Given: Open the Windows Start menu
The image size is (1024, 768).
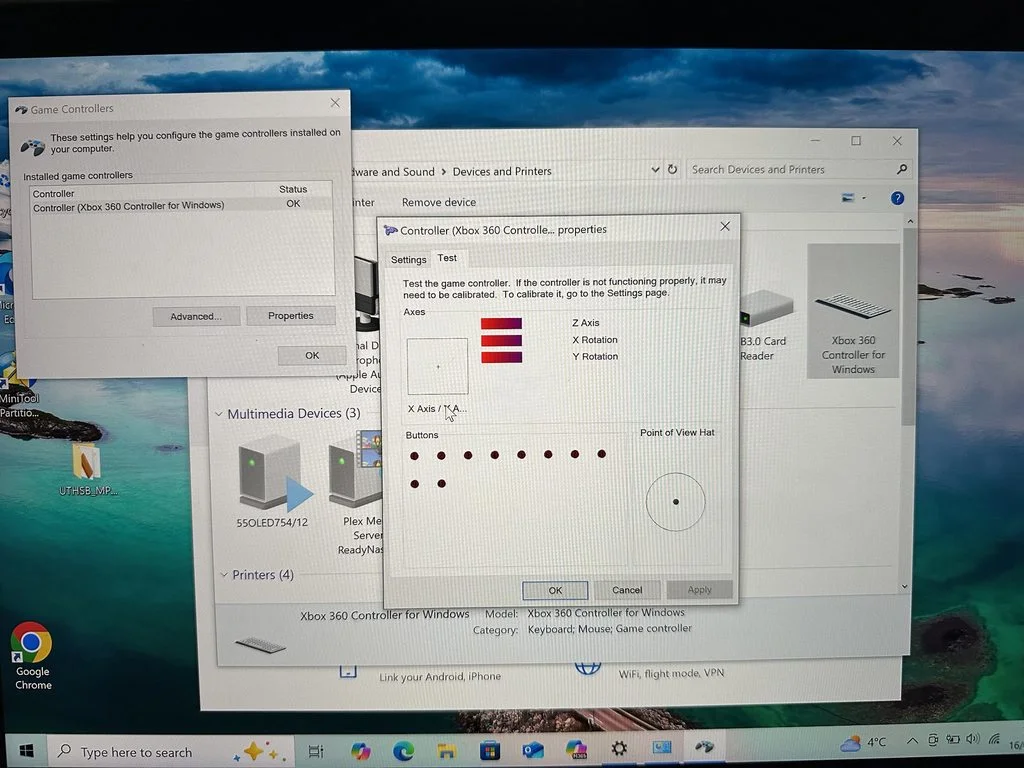Looking at the screenshot, I should point(26,750).
